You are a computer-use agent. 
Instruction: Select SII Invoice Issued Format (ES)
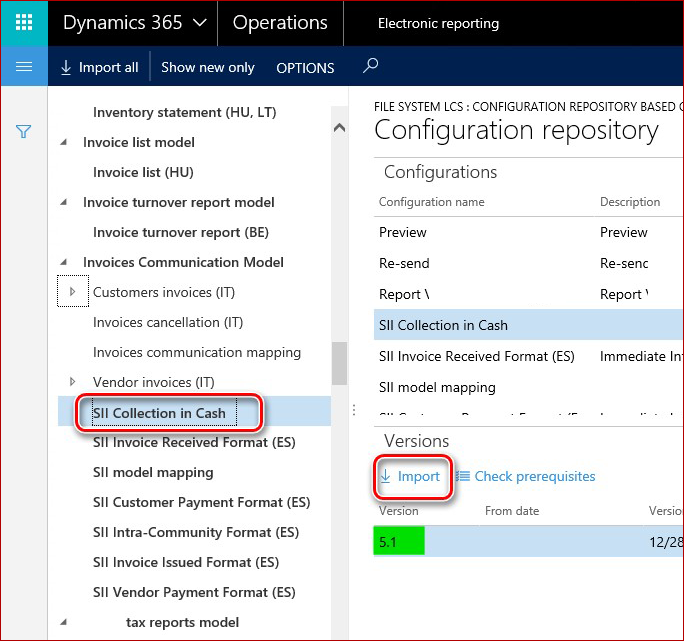click(186, 562)
